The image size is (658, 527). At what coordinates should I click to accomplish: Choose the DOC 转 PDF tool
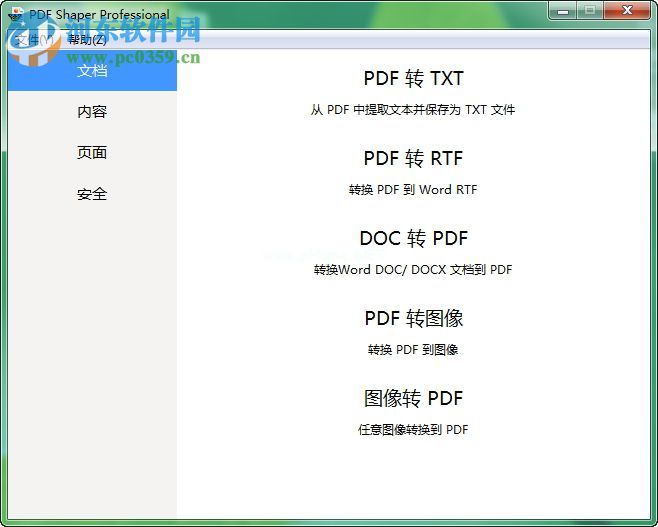coord(413,238)
